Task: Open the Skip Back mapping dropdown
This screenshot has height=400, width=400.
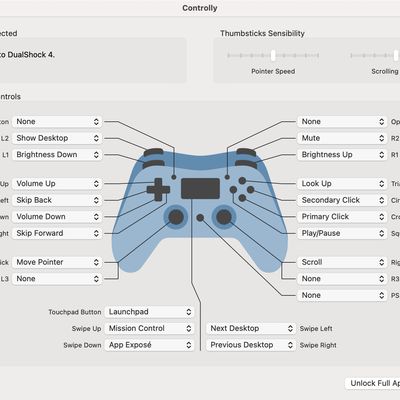Action: [57, 200]
